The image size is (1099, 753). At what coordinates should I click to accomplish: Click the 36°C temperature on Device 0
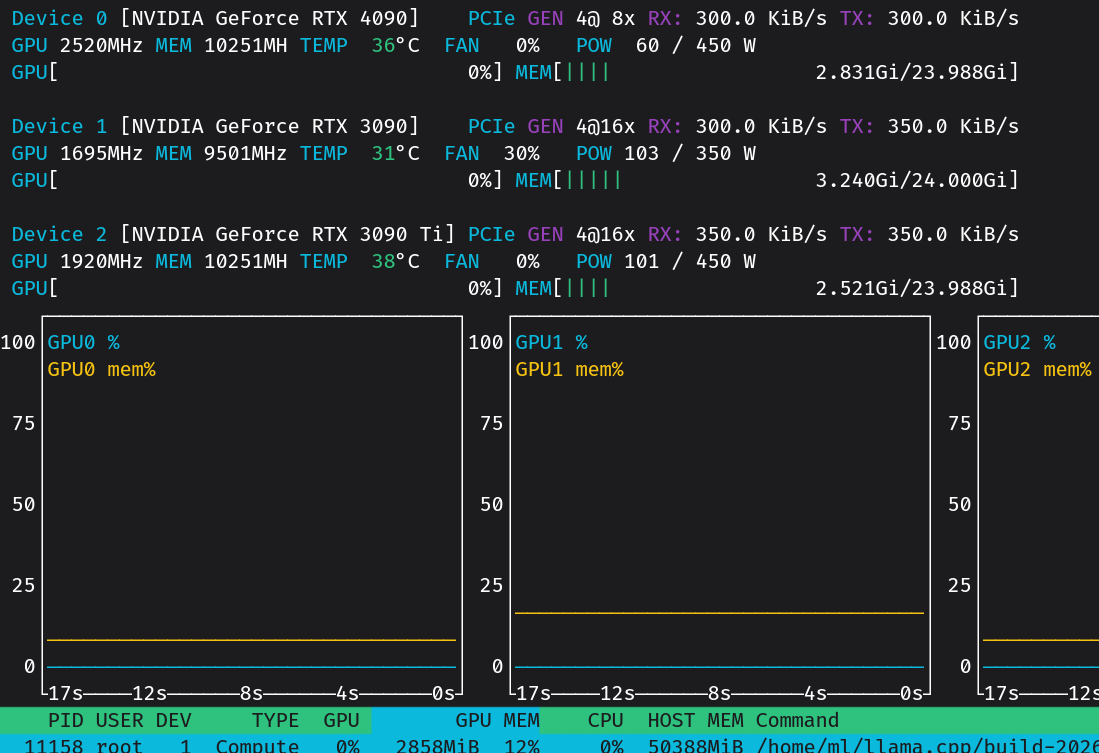coord(395,45)
